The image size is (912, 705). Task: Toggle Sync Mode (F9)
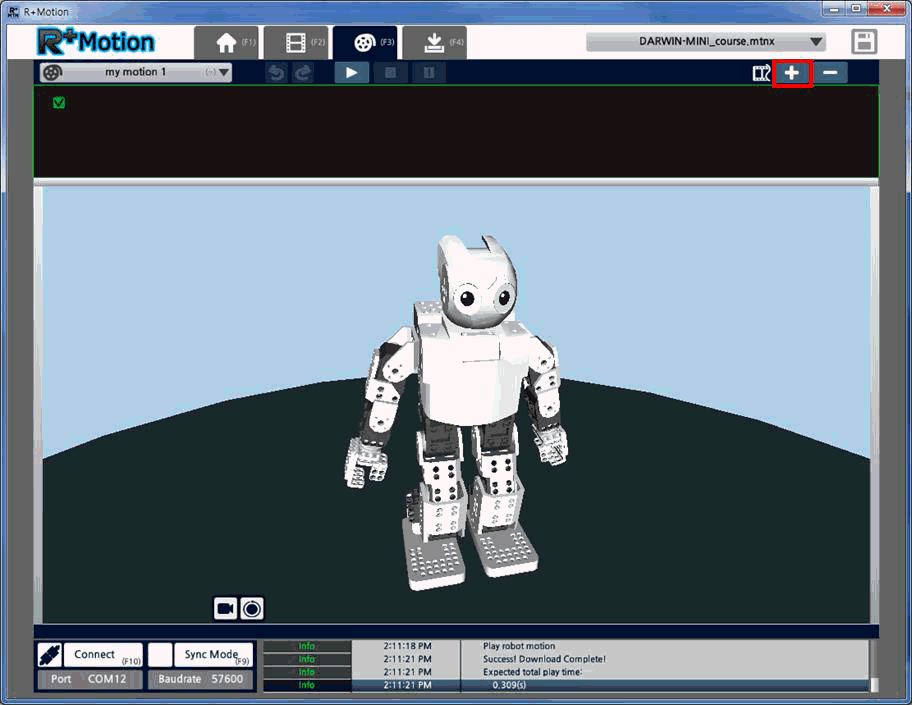point(213,655)
